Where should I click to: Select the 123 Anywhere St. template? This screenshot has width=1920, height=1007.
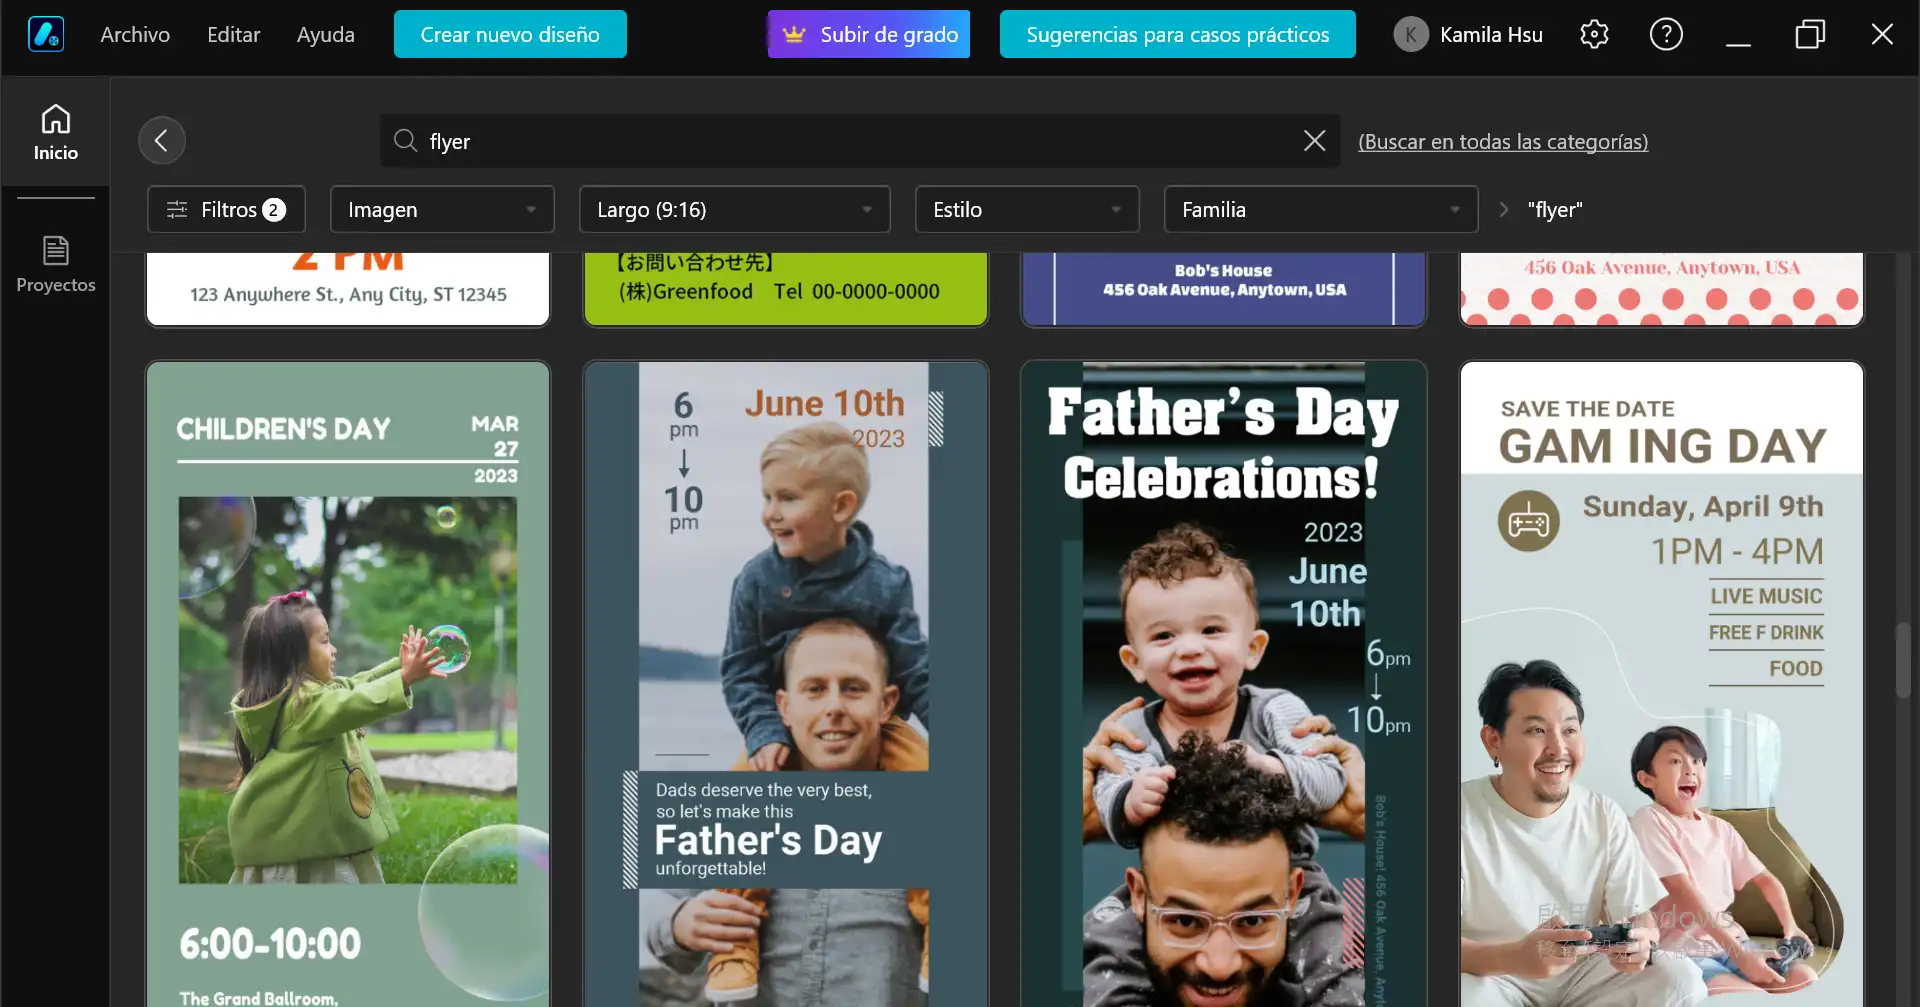click(348, 289)
